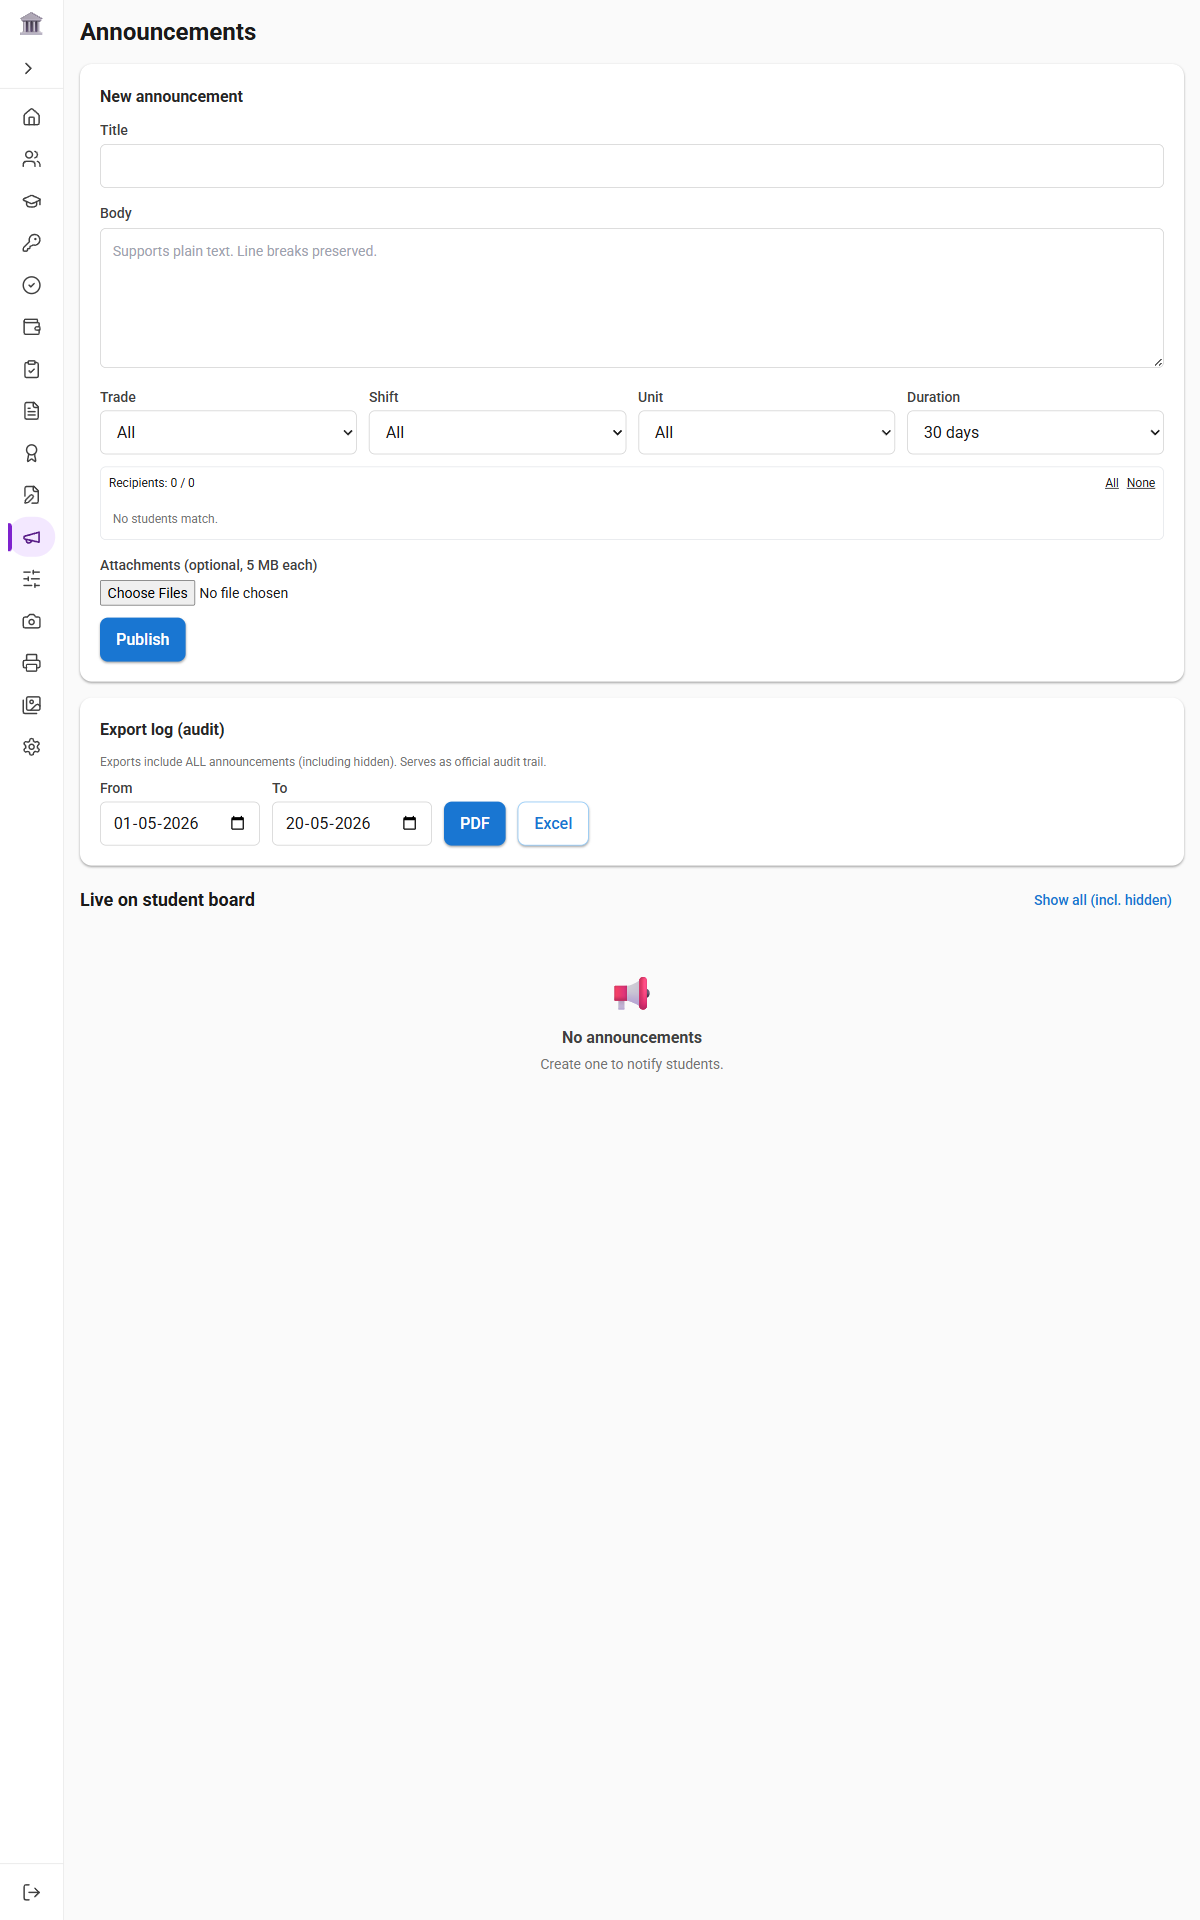
Task: Click the 'Announcements' page heading
Action: [168, 32]
